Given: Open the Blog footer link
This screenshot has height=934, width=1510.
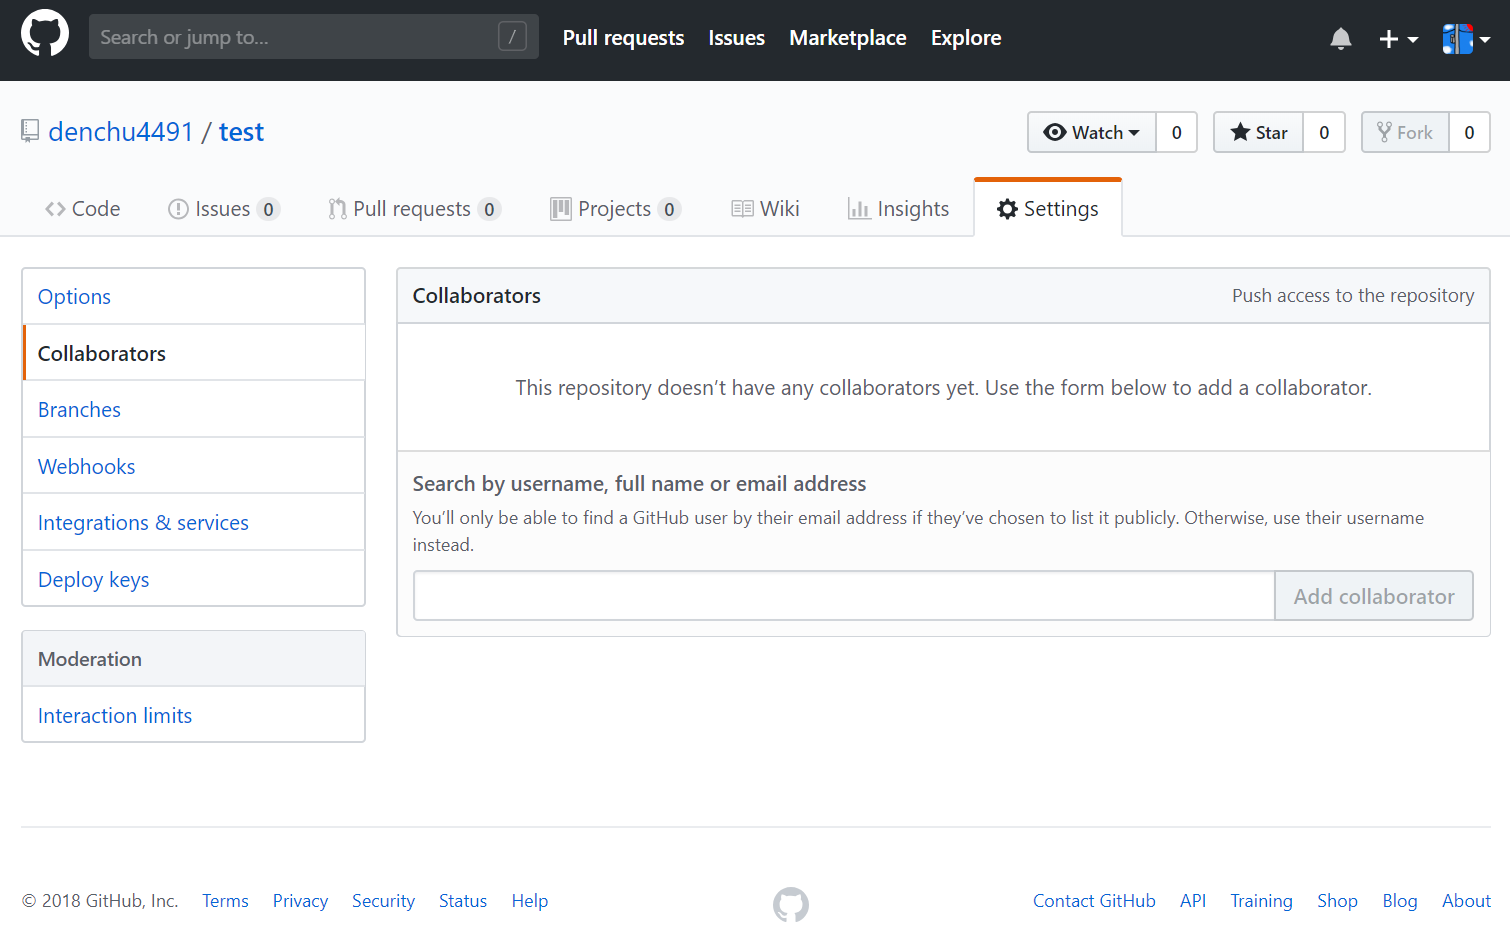Looking at the screenshot, I should [x=1400, y=901].
